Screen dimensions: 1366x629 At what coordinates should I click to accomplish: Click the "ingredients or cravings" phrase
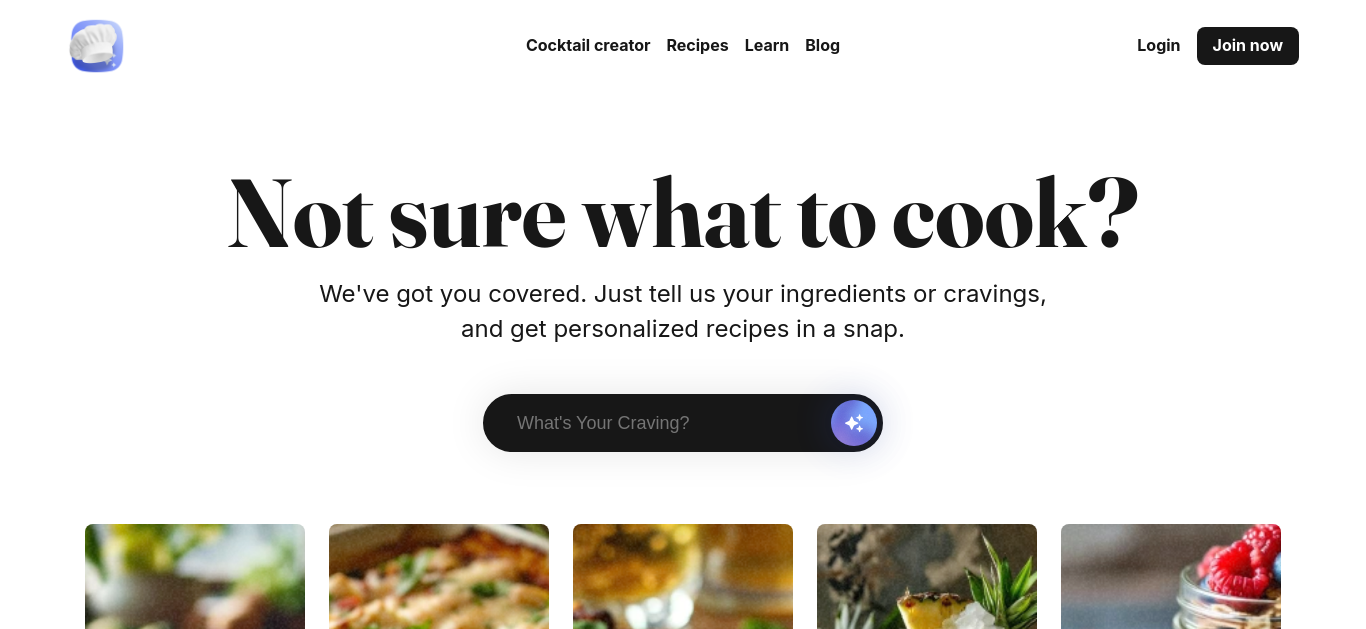pyautogui.click(x=913, y=294)
